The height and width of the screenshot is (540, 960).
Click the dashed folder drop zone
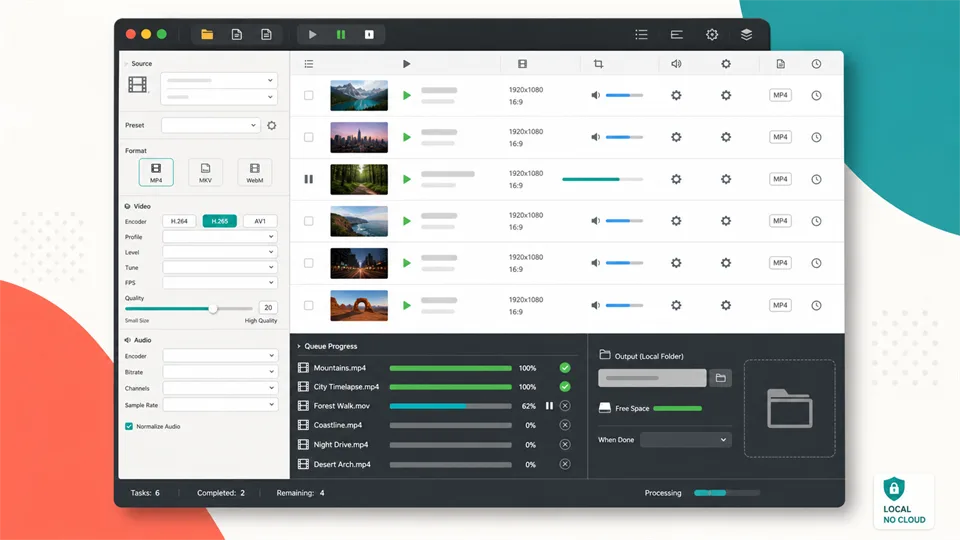(790, 408)
